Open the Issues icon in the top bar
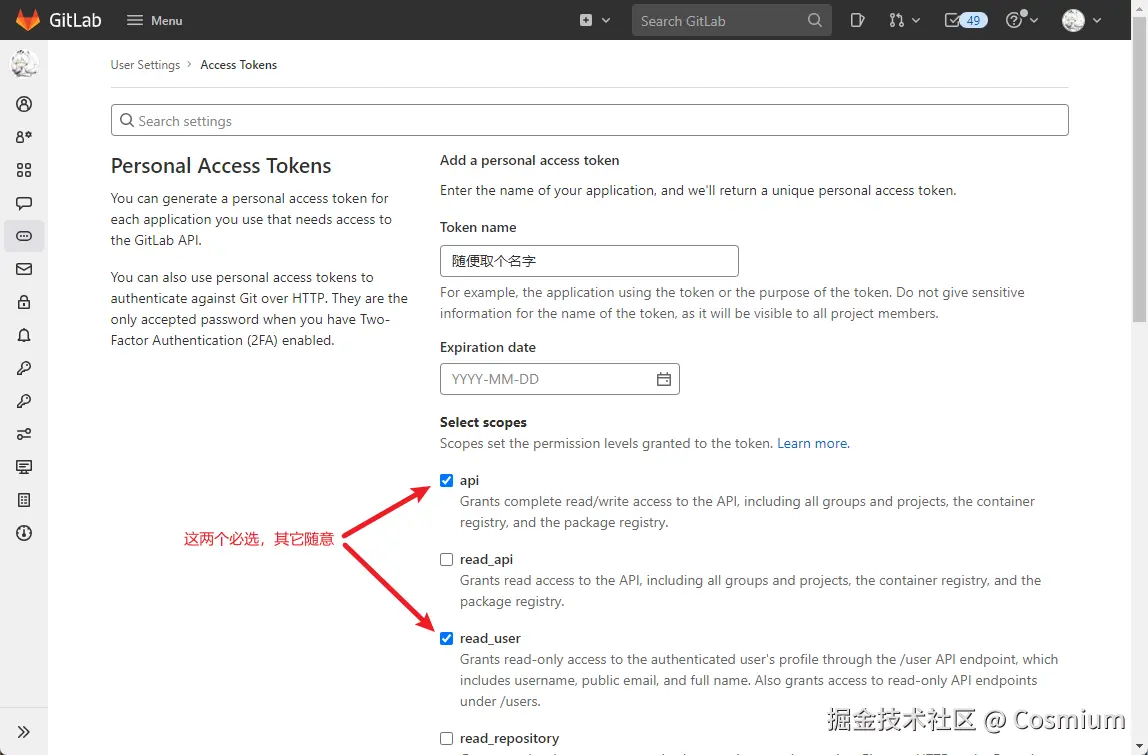Image resolution: width=1148 pixels, height=755 pixels. [x=857, y=21]
